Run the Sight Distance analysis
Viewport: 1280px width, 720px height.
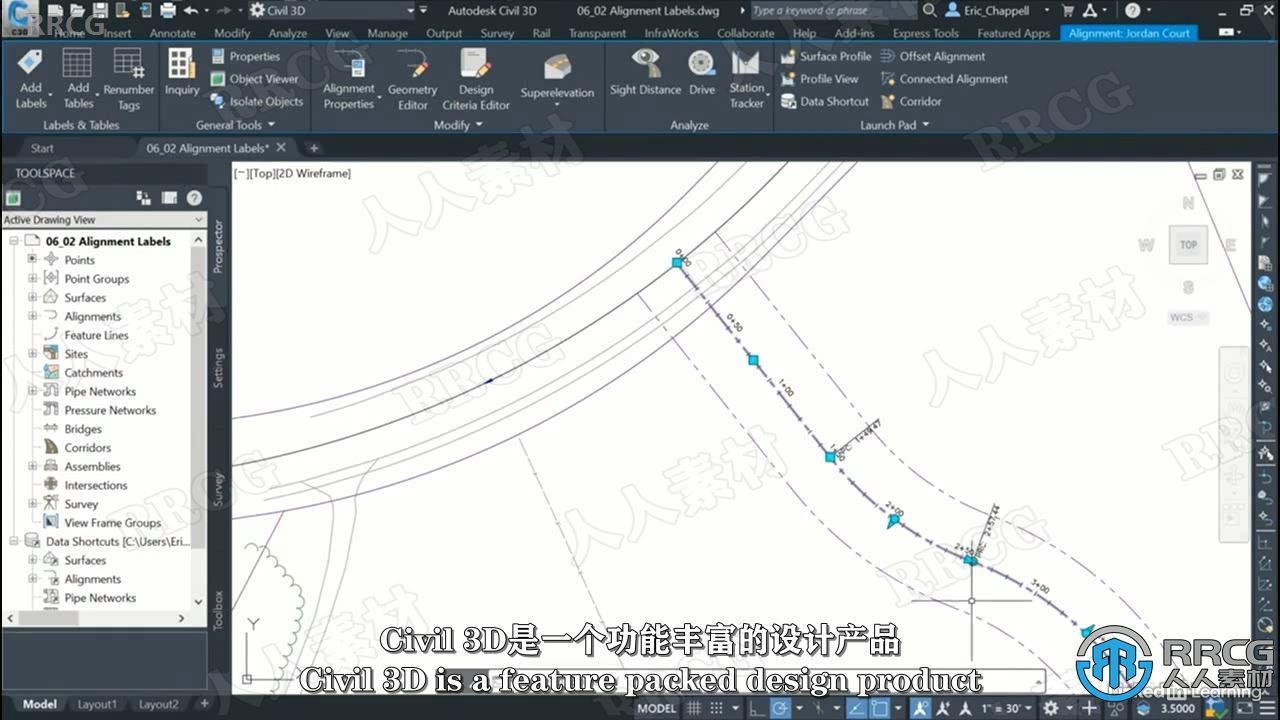click(645, 72)
